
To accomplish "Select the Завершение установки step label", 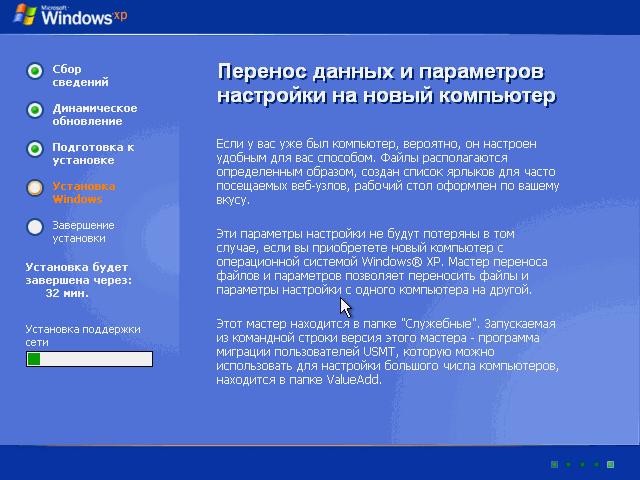I will [x=83, y=232].
